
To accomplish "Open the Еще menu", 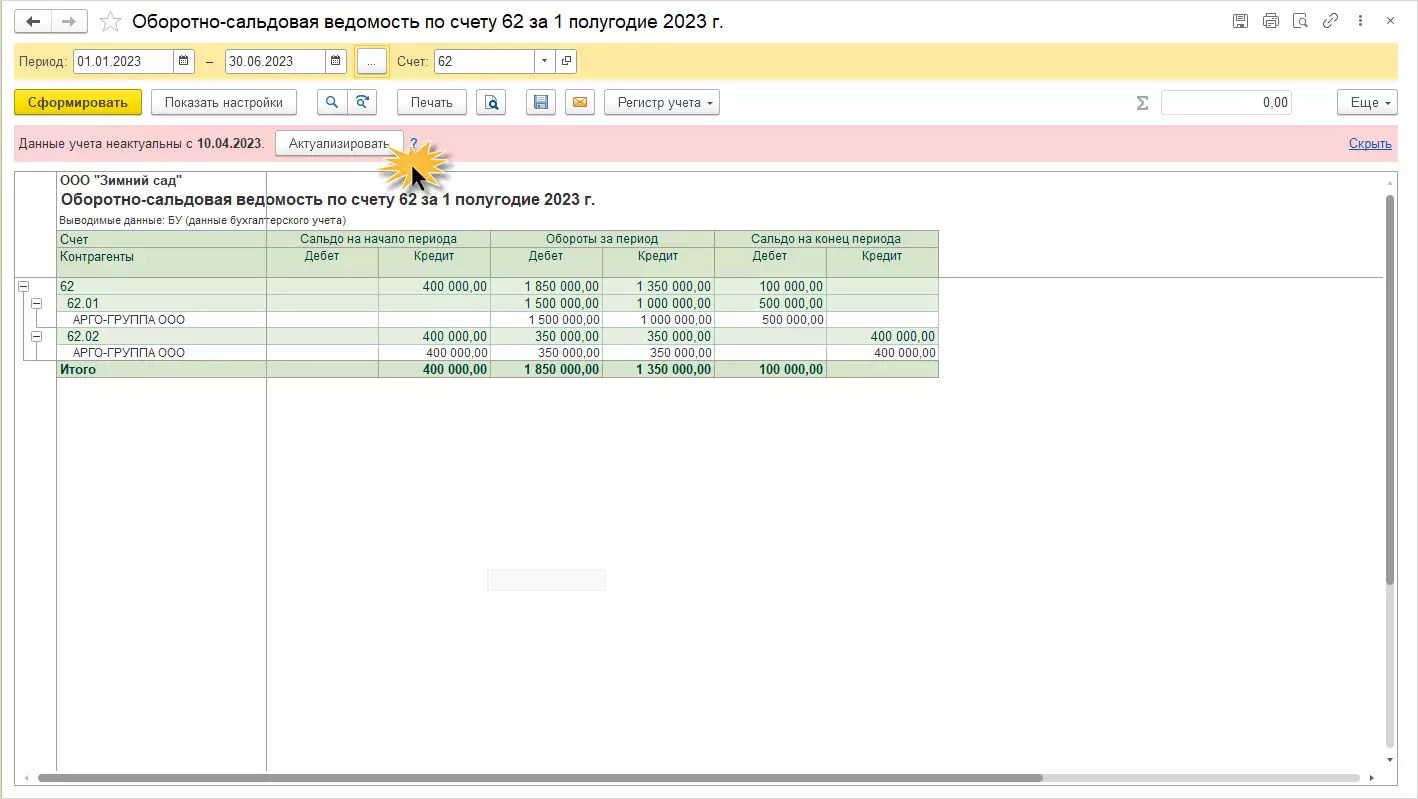I will click(1365, 102).
